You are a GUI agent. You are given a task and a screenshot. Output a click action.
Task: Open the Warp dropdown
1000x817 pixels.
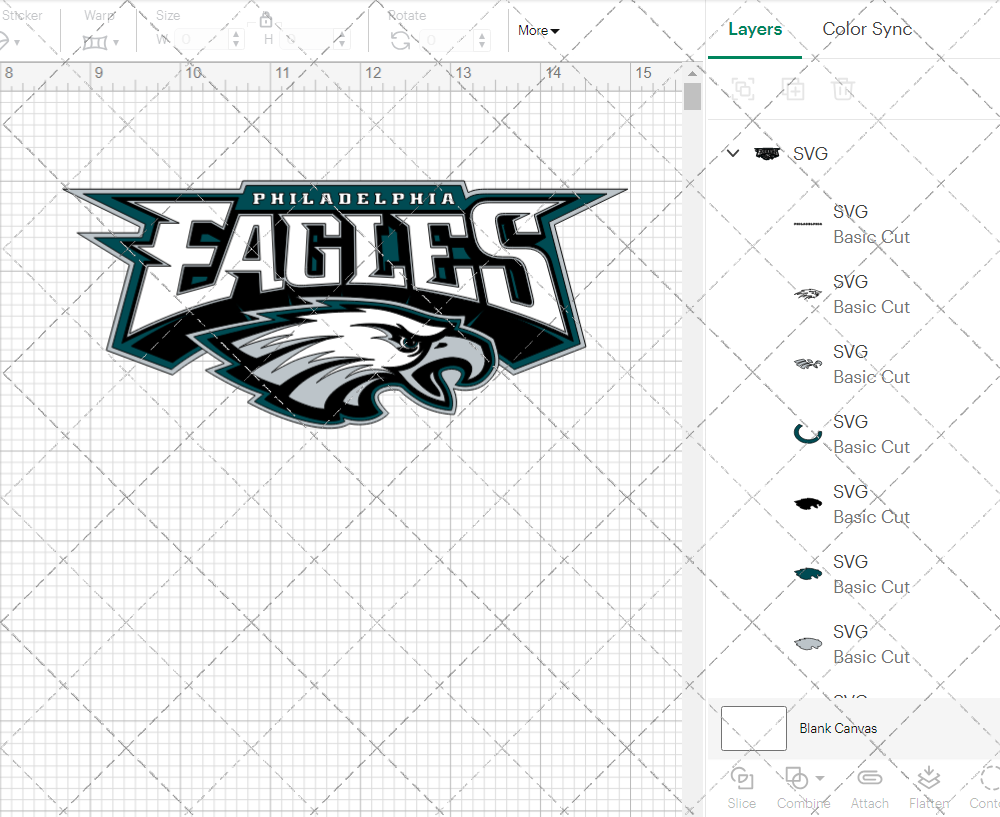(101, 42)
